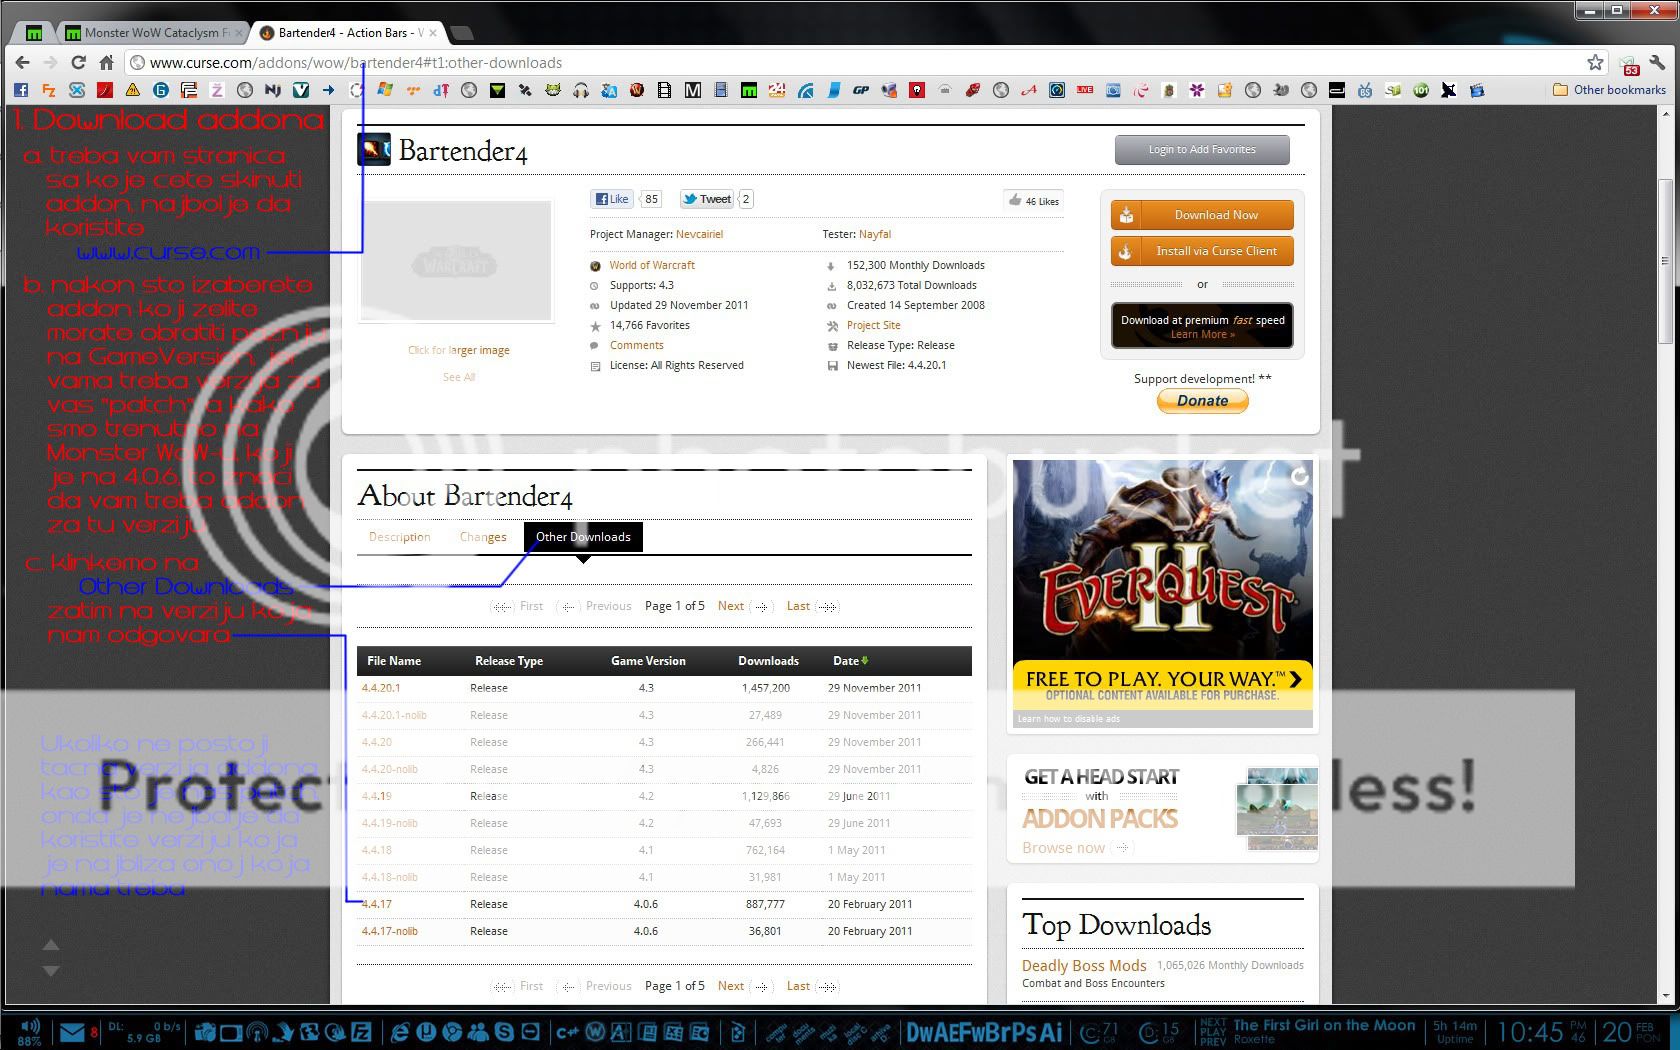Open the yellow warning triangle bookmark
1680x1050 pixels.
pos(133,90)
